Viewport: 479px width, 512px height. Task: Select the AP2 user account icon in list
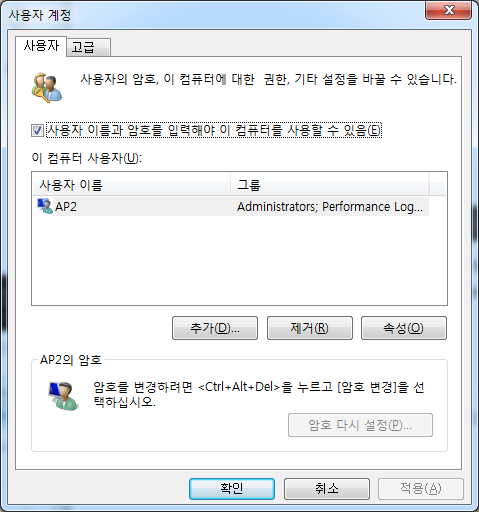coord(45,206)
